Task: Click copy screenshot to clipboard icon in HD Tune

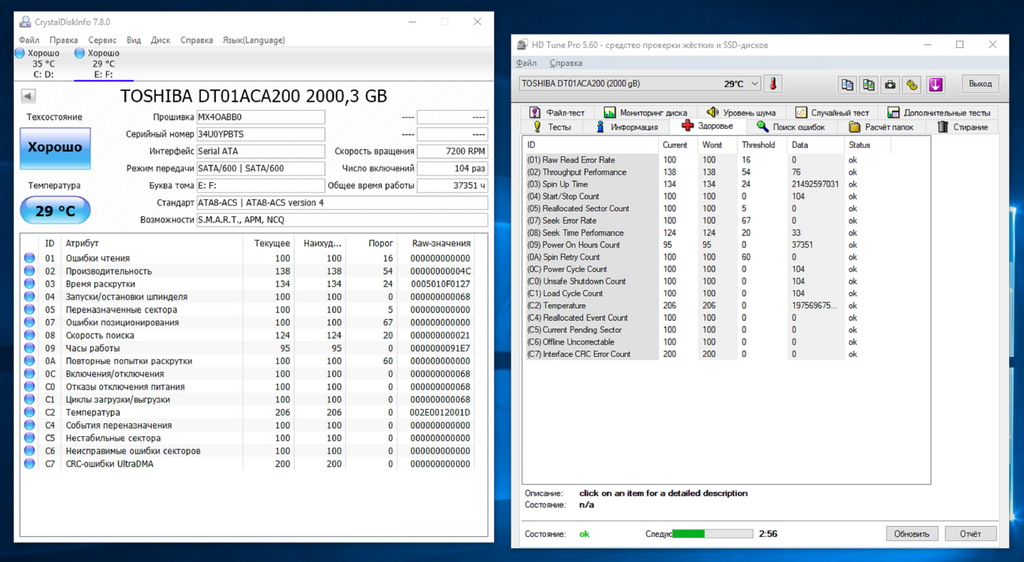Action: 869,84
